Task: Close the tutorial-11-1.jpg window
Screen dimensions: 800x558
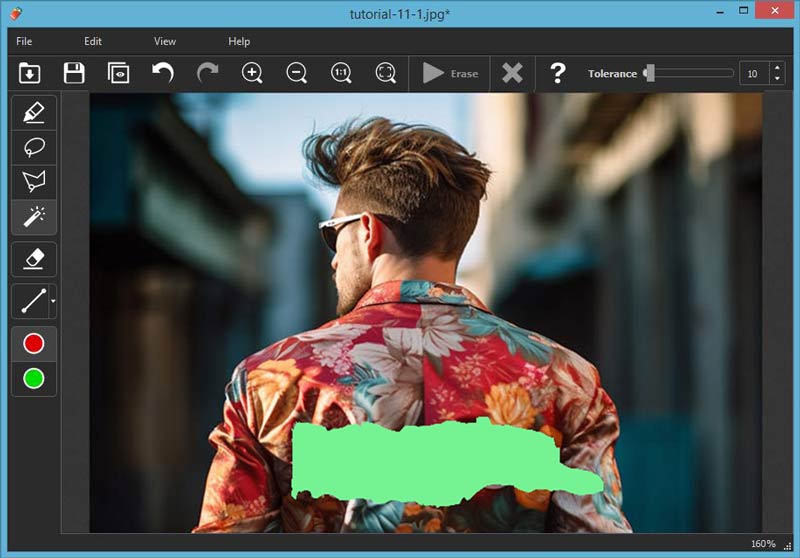Action: click(x=774, y=11)
